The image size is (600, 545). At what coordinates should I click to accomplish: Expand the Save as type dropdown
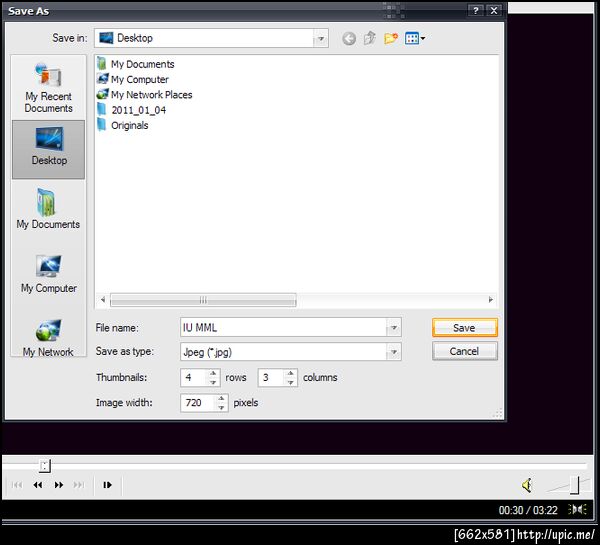tap(394, 352)
